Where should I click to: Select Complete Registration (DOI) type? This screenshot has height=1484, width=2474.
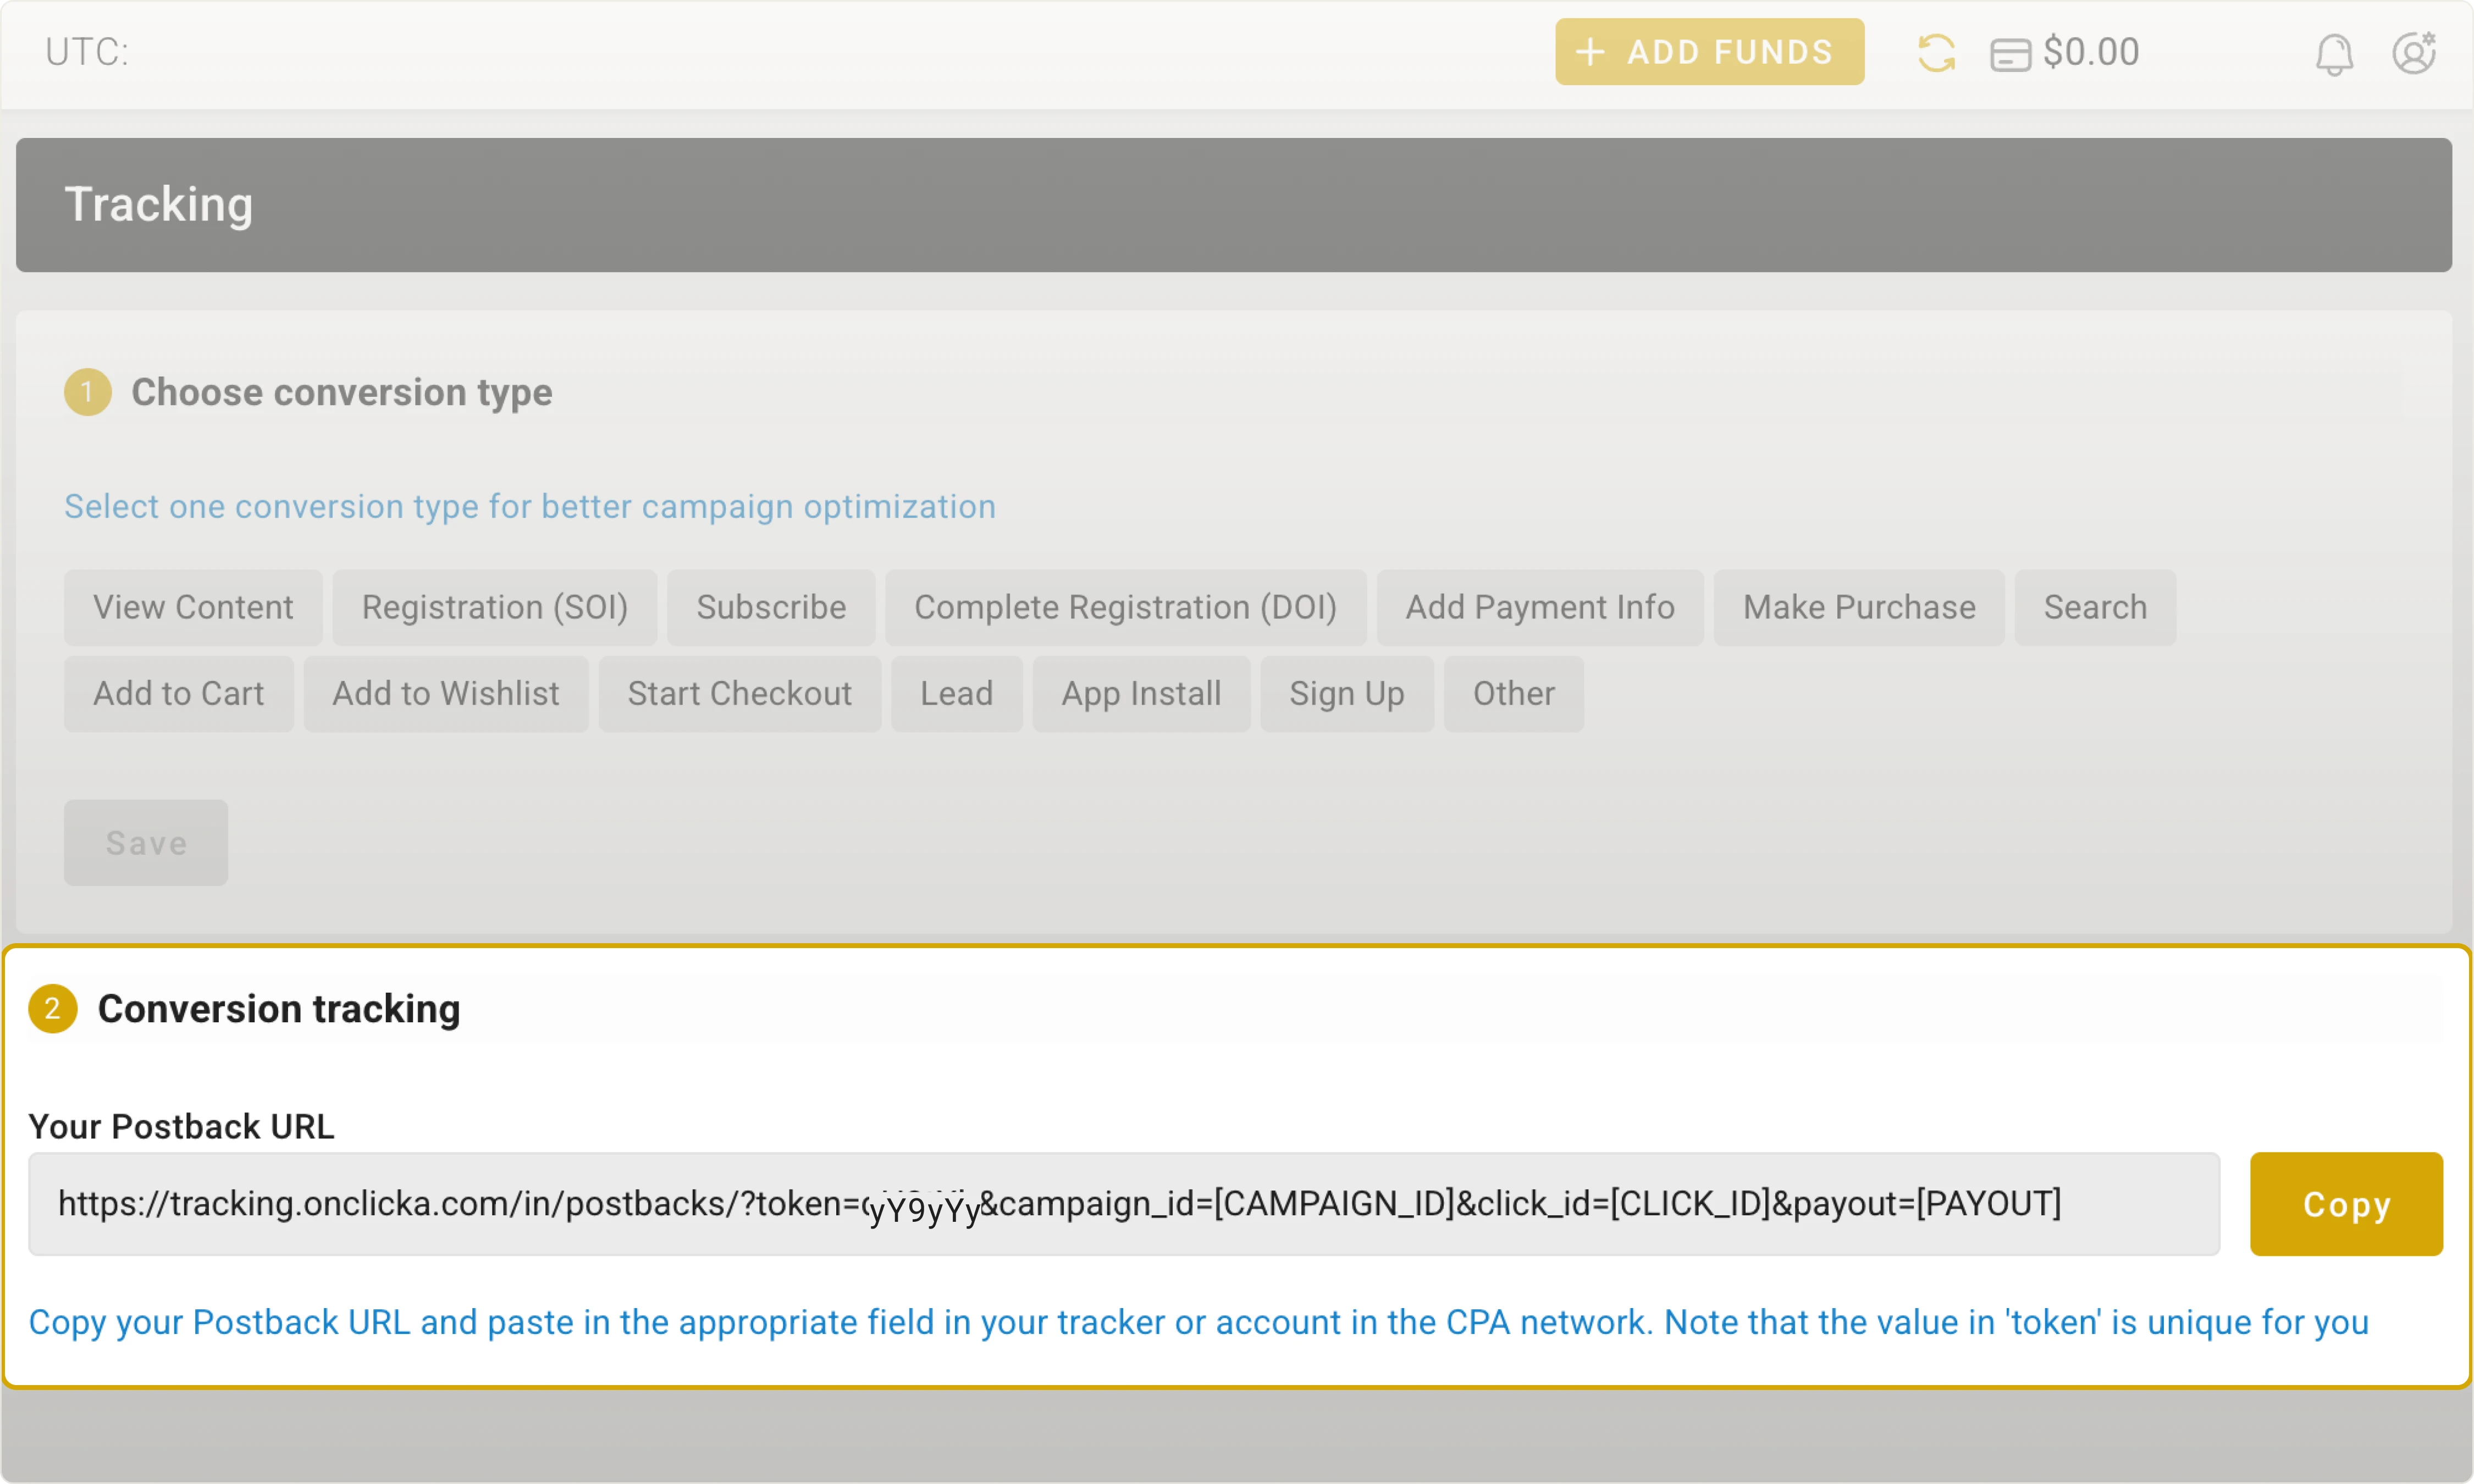pyautogui.click(x=1126, y=606)
